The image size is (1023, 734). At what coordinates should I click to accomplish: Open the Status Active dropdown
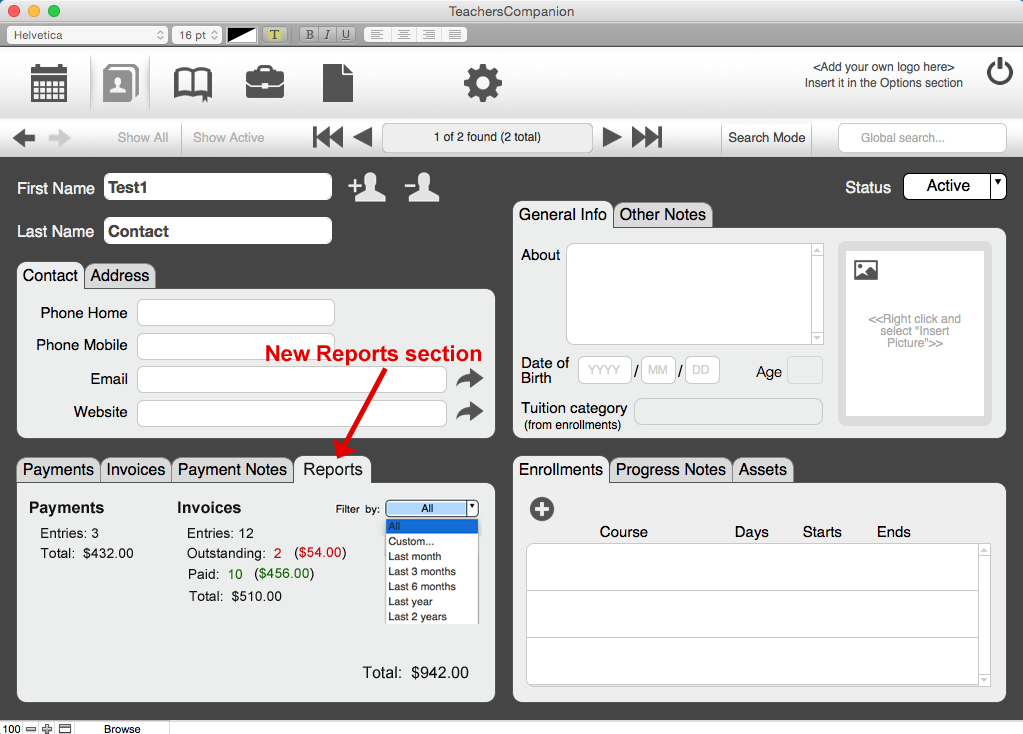(x=954, y=186)
